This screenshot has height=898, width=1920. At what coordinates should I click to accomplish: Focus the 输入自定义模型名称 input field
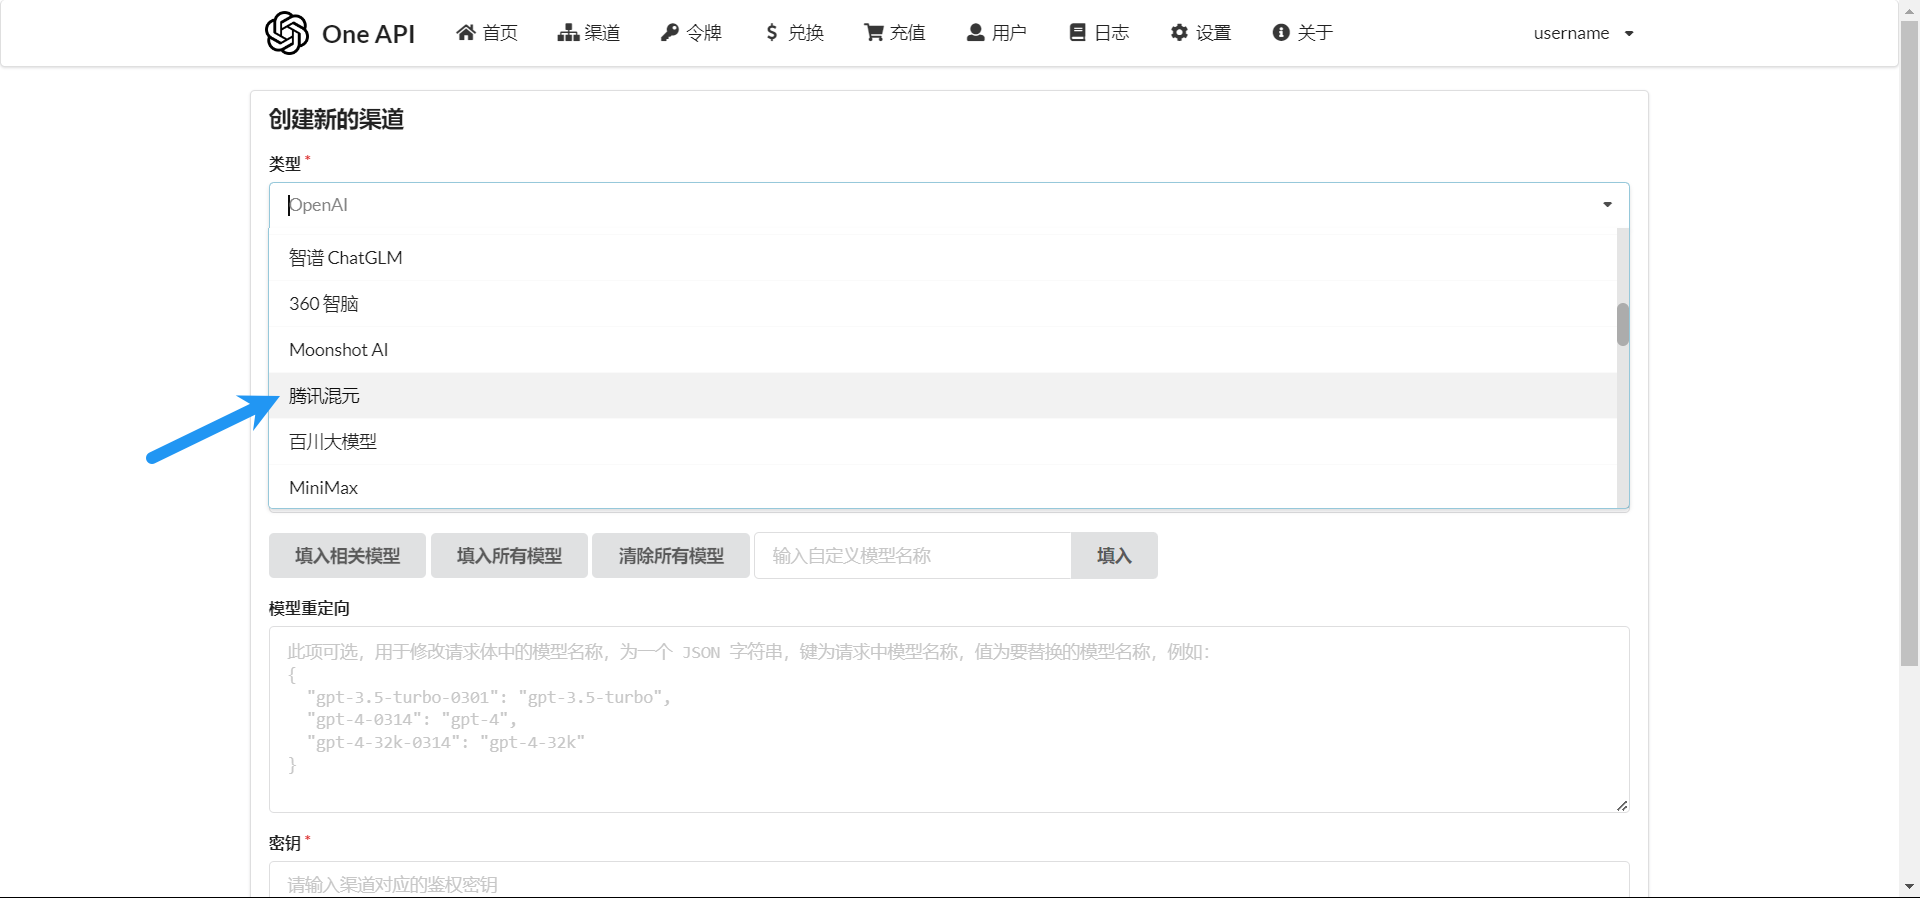912,555
